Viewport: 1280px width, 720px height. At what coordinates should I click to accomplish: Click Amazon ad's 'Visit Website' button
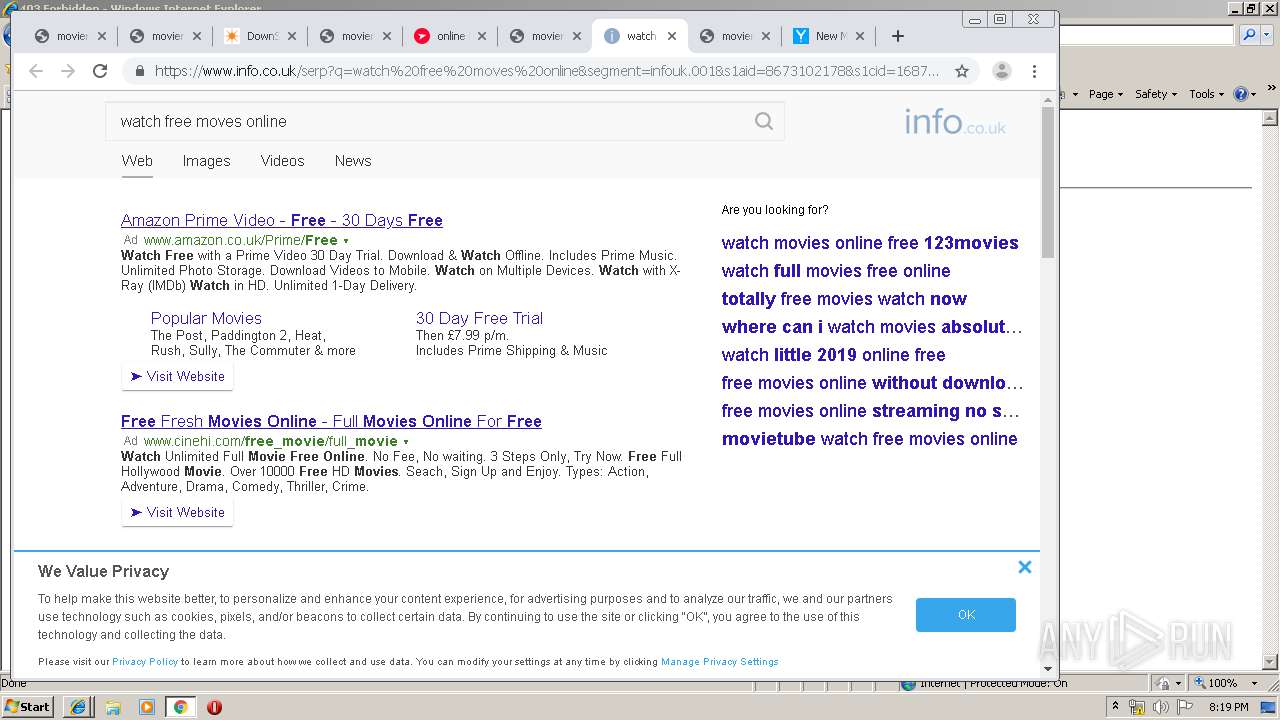point(177,377)
